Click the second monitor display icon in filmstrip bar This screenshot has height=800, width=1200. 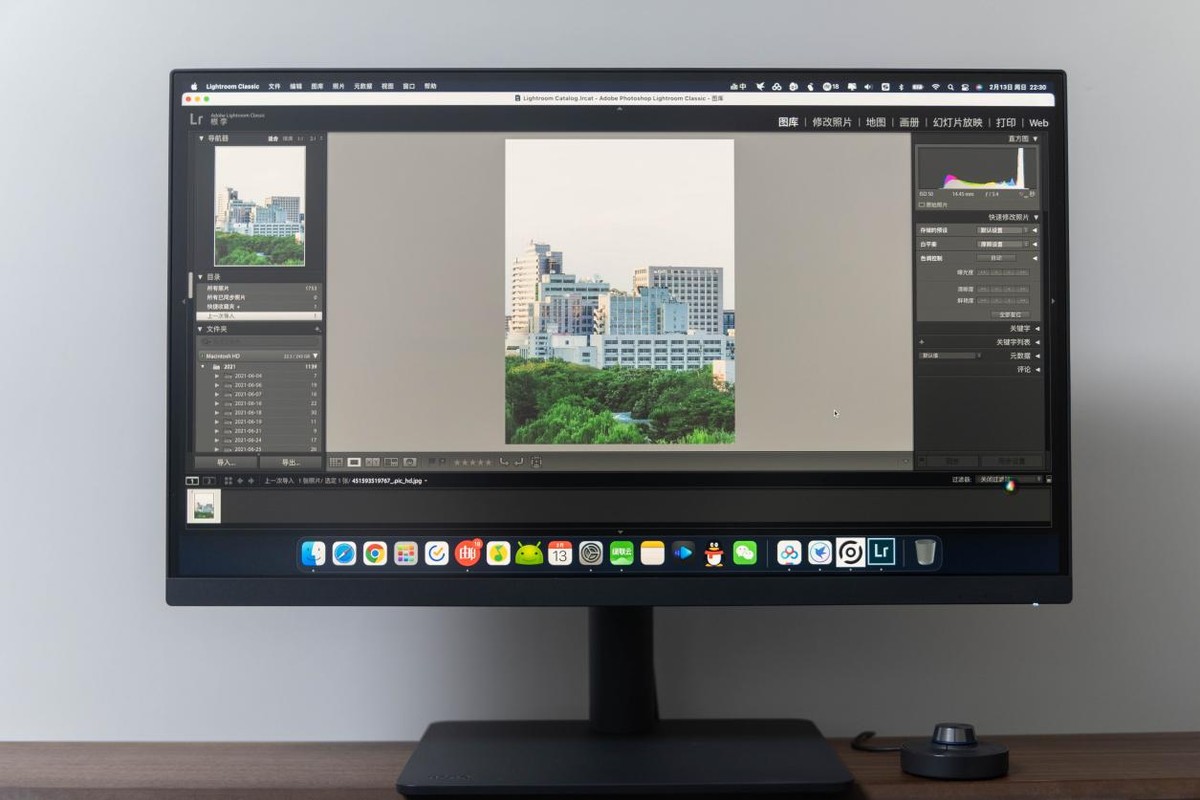[x=208, y=481]
